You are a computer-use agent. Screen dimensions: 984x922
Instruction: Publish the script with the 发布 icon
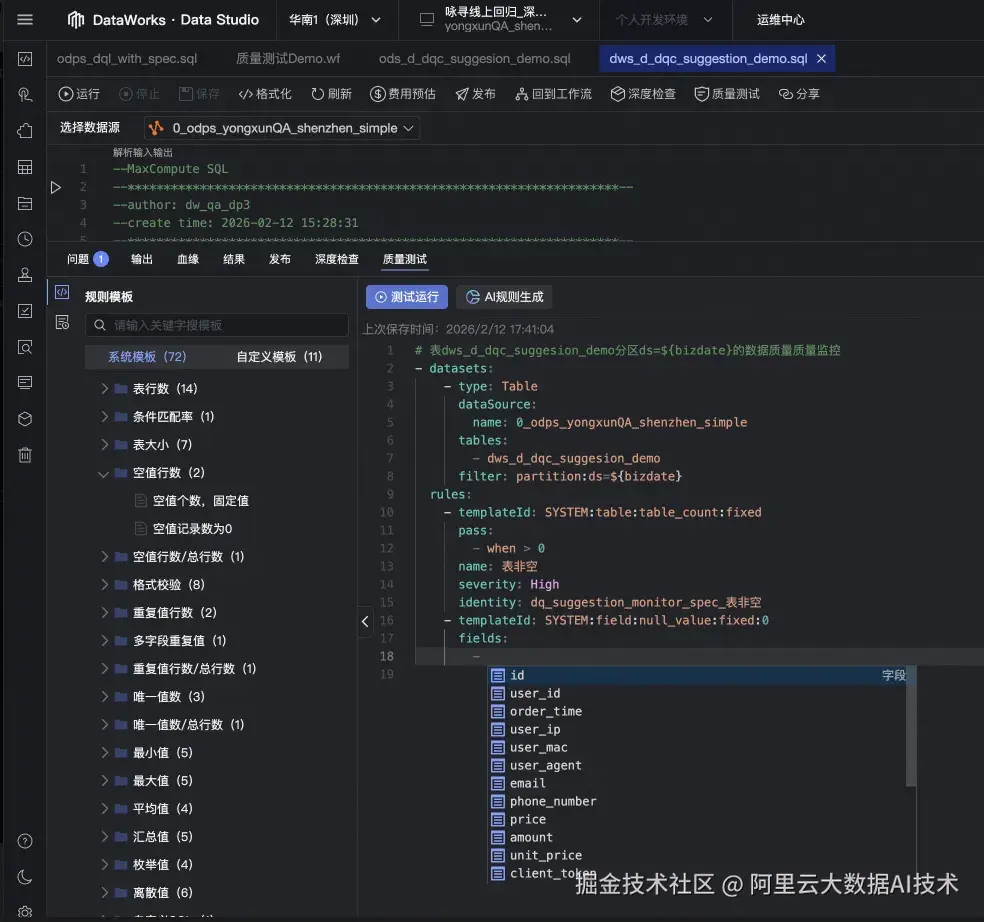coord(476,93)
